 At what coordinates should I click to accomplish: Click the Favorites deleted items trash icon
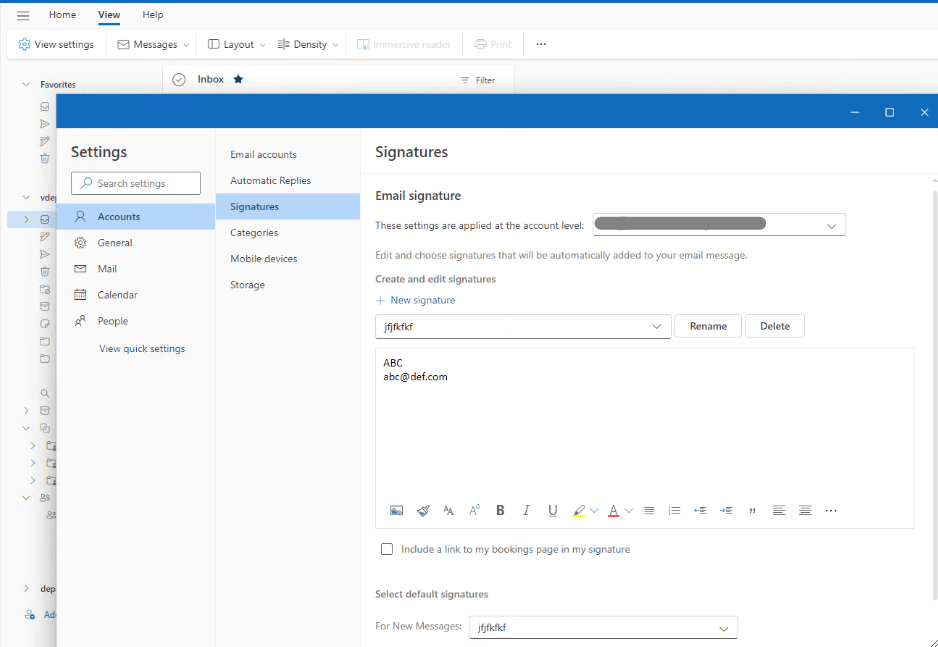click(45, 158)
